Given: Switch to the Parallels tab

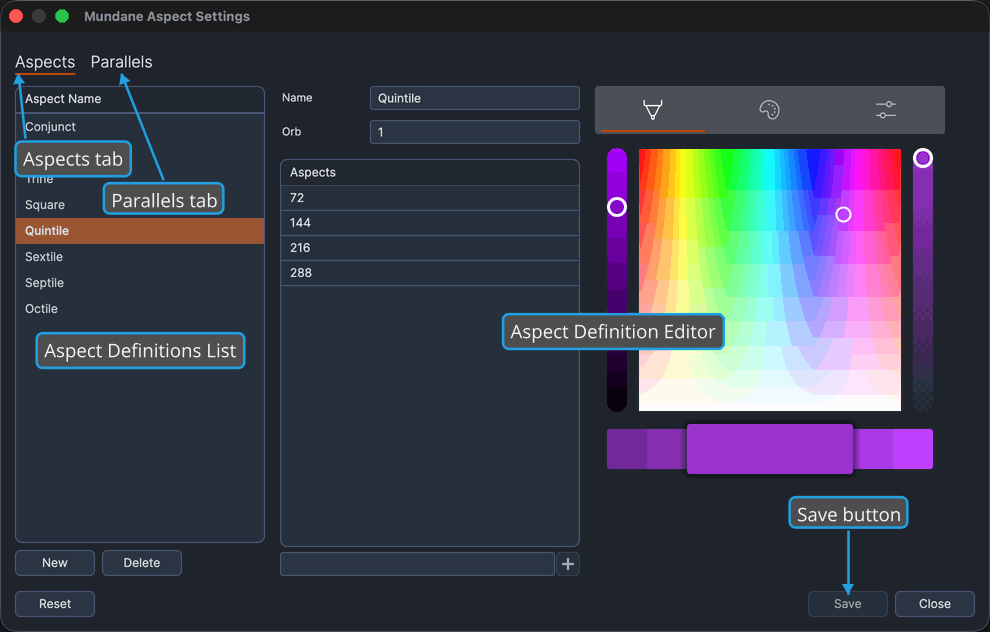Looking at the screenshot, I should 121,62.
